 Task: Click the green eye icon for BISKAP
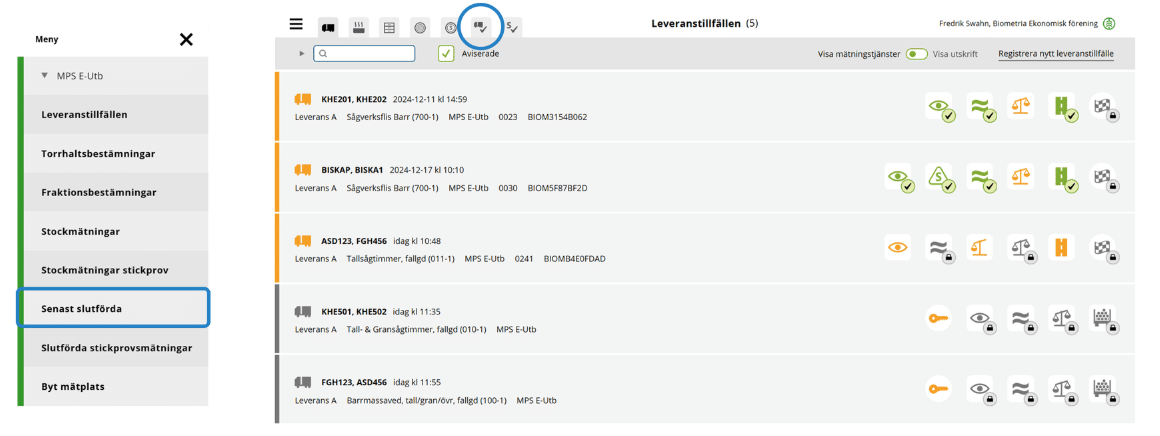(898, 178)
